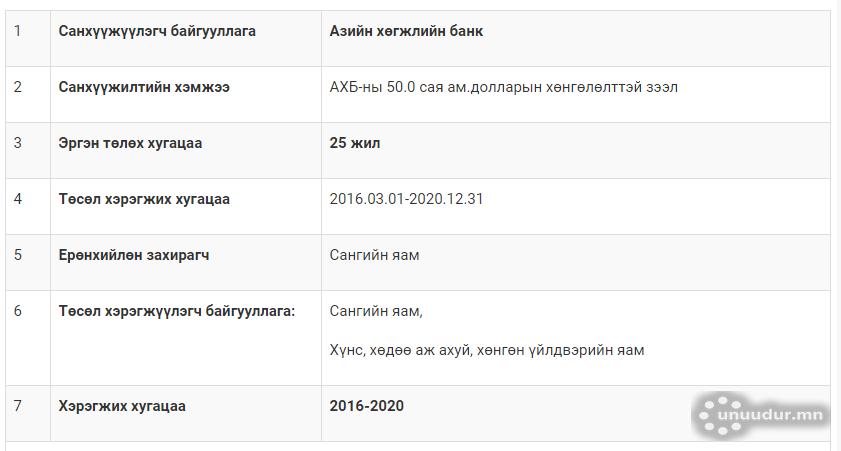
Task: Select 'Сангийн яам' in the Ерөнхийлөн захирагч row
Action: tap(374, 255)
